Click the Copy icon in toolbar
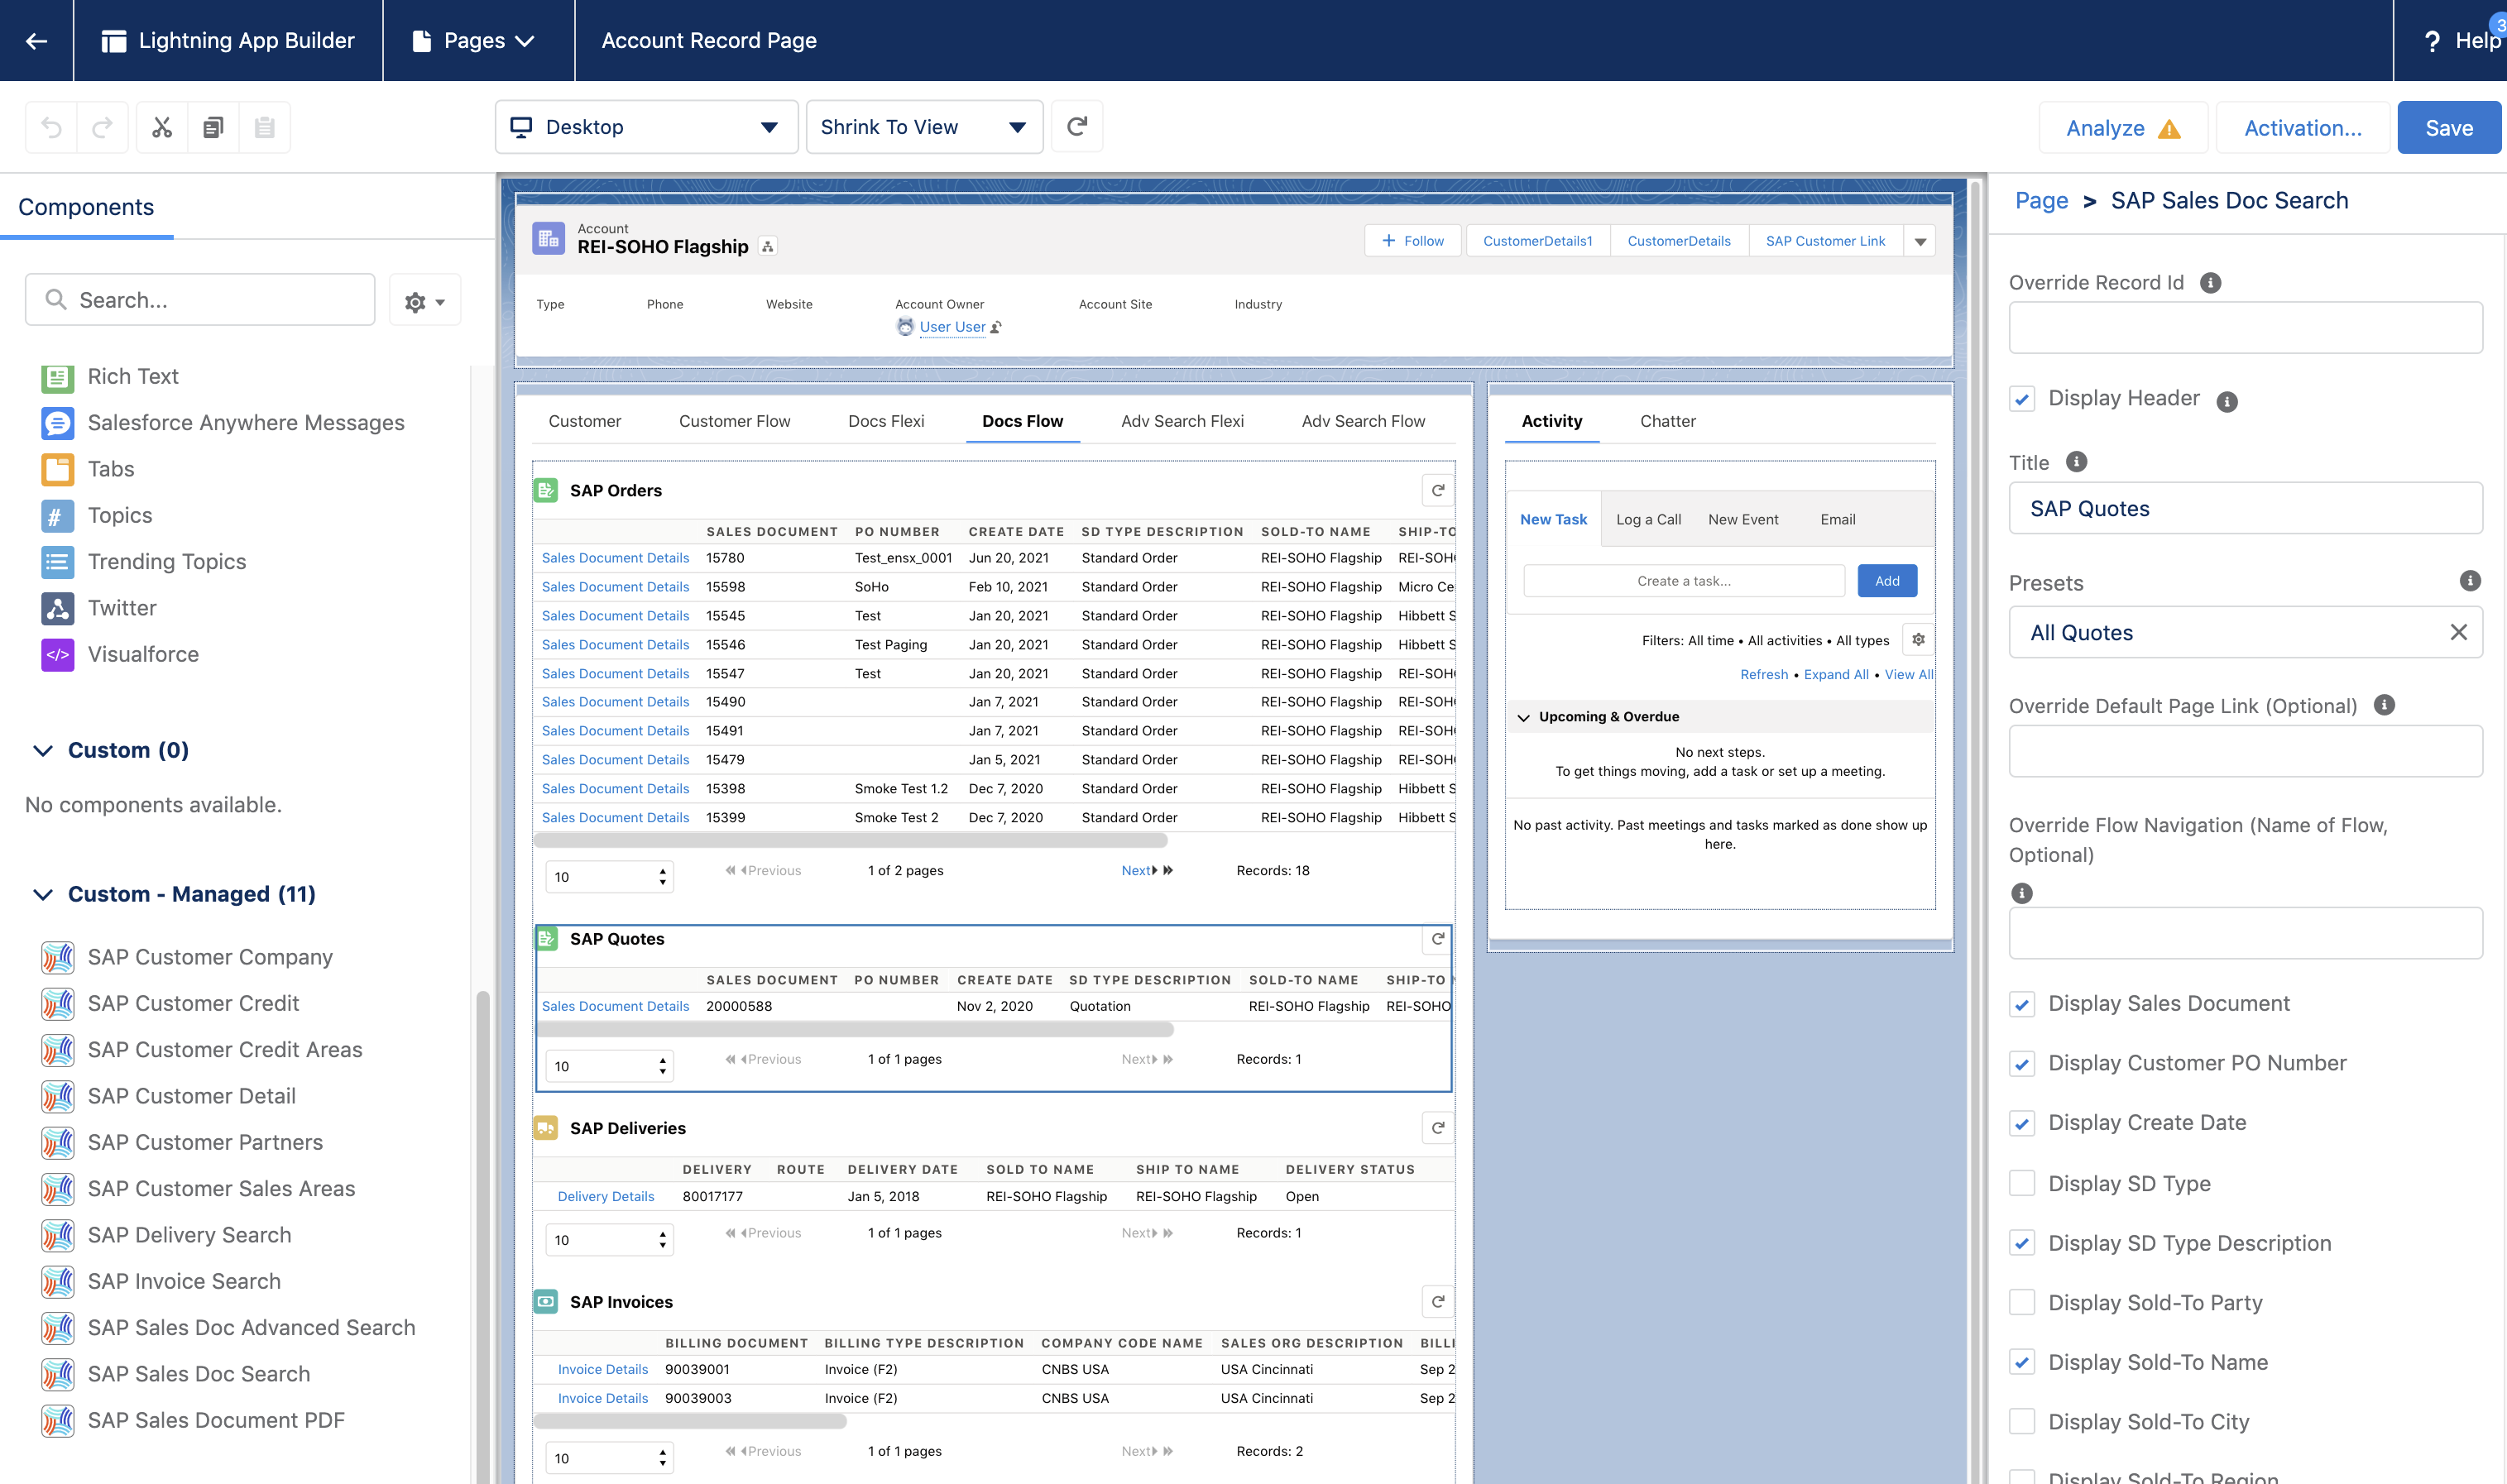Viewport: 2507px width, 1484px height. coord(213,127)
